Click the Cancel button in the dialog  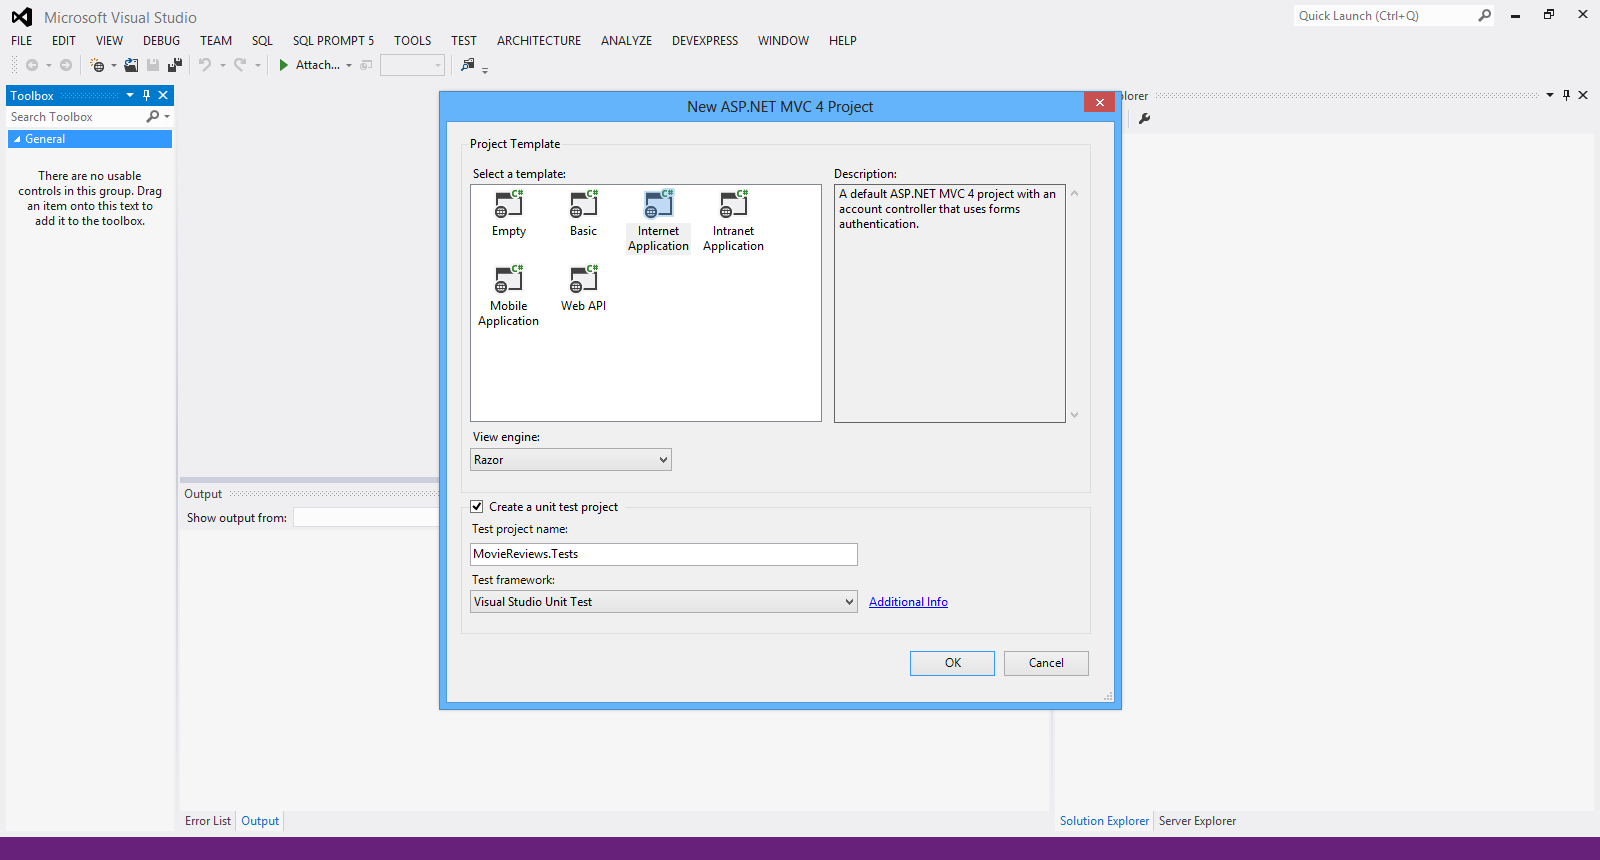tap(1046, 663)
